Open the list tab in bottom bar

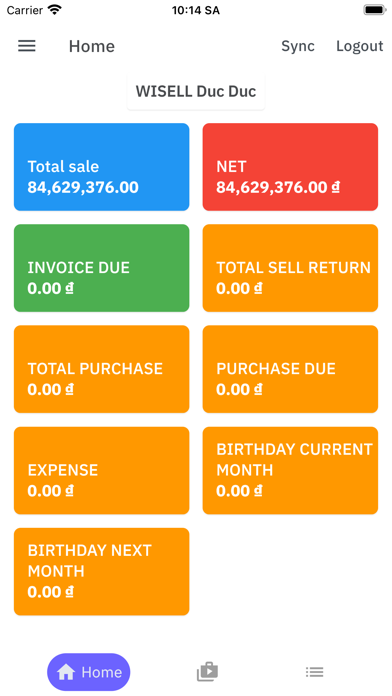[x=314, y=672]
